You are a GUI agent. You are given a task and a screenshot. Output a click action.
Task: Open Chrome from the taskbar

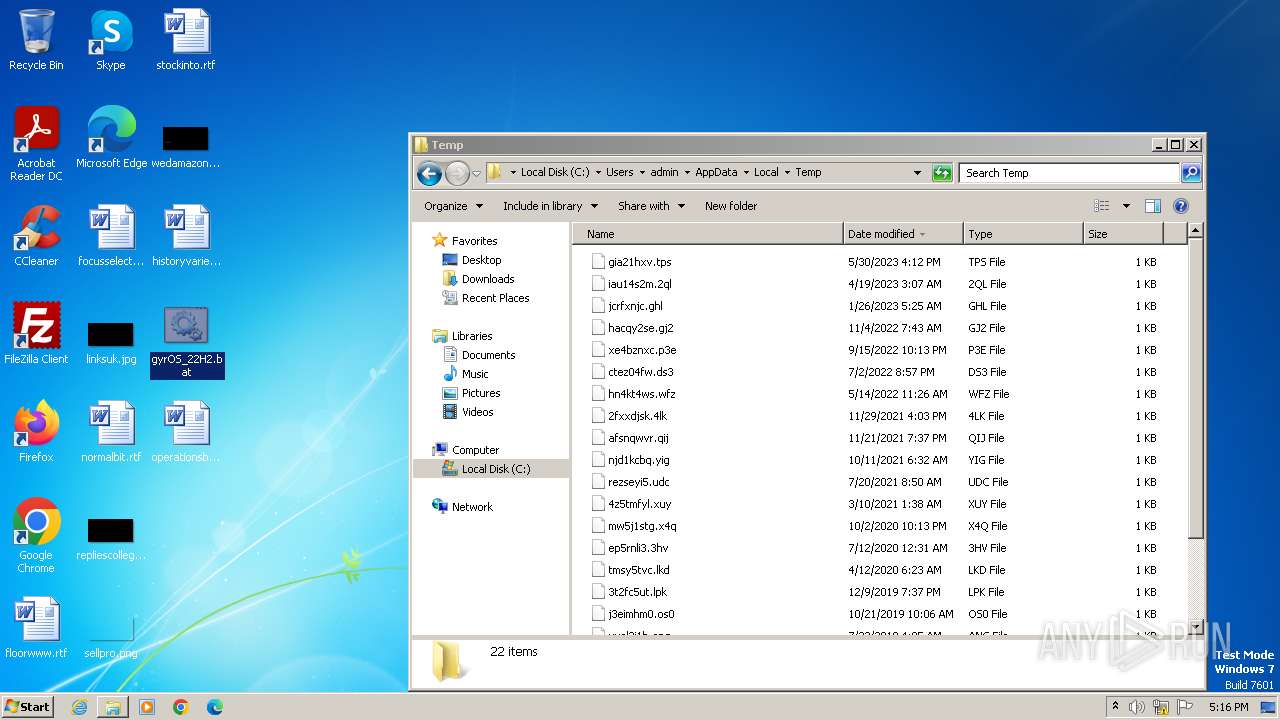(180, 707)
